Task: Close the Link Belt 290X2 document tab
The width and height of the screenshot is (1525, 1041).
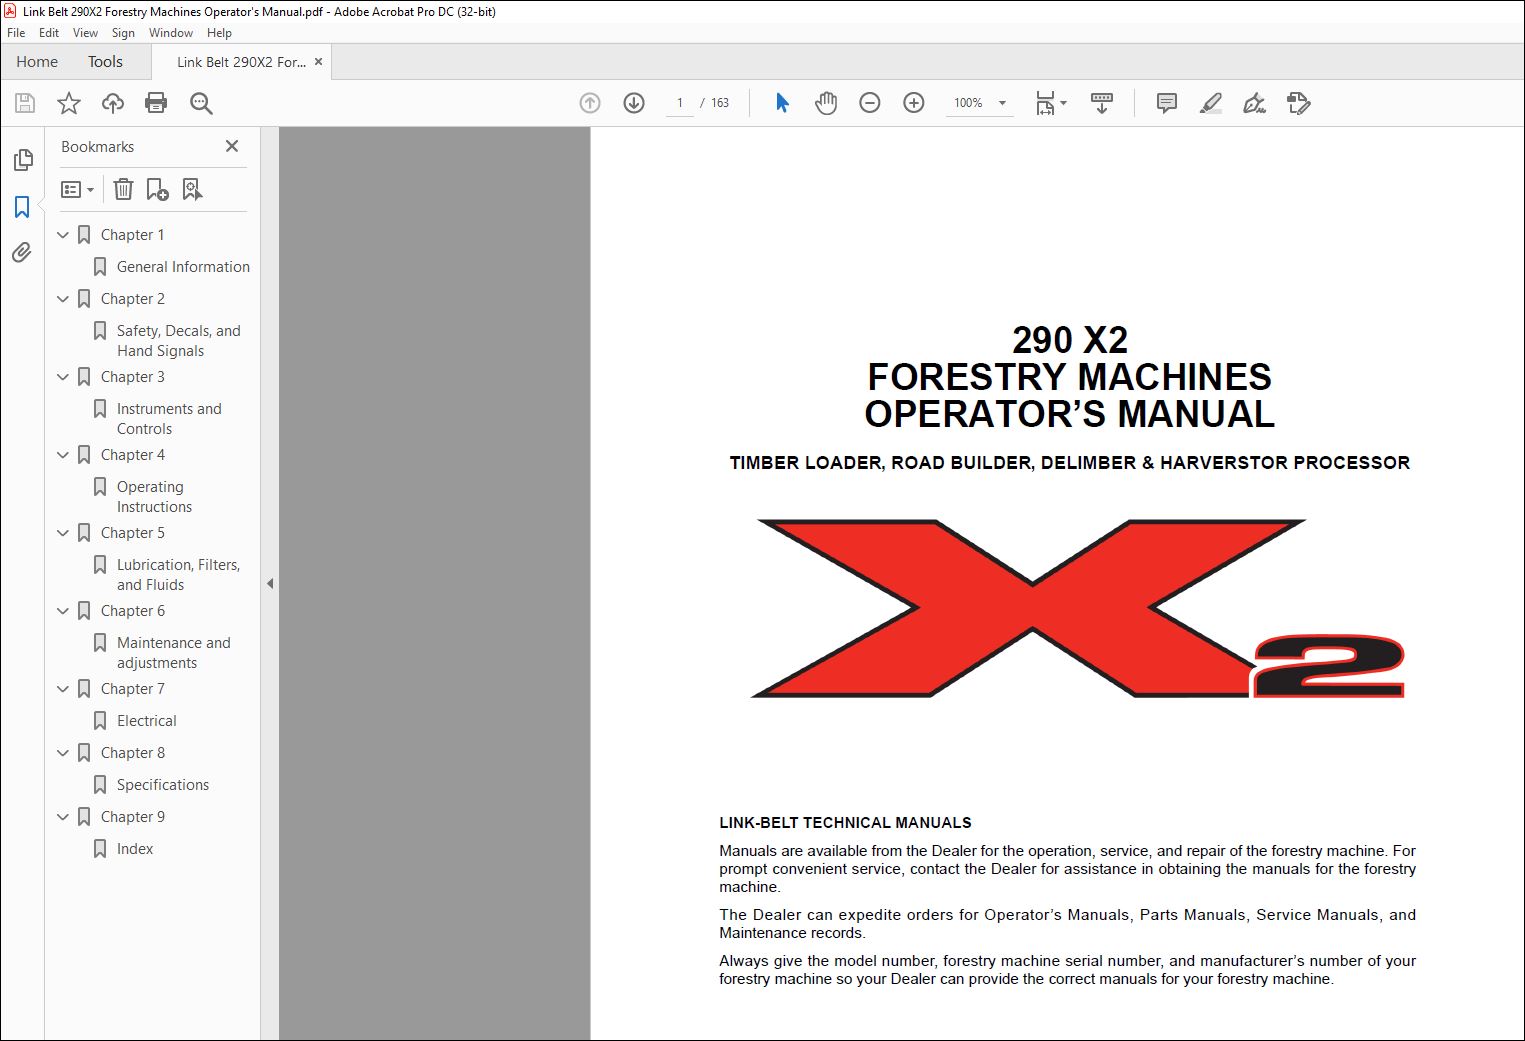Action: coord(318,62)
